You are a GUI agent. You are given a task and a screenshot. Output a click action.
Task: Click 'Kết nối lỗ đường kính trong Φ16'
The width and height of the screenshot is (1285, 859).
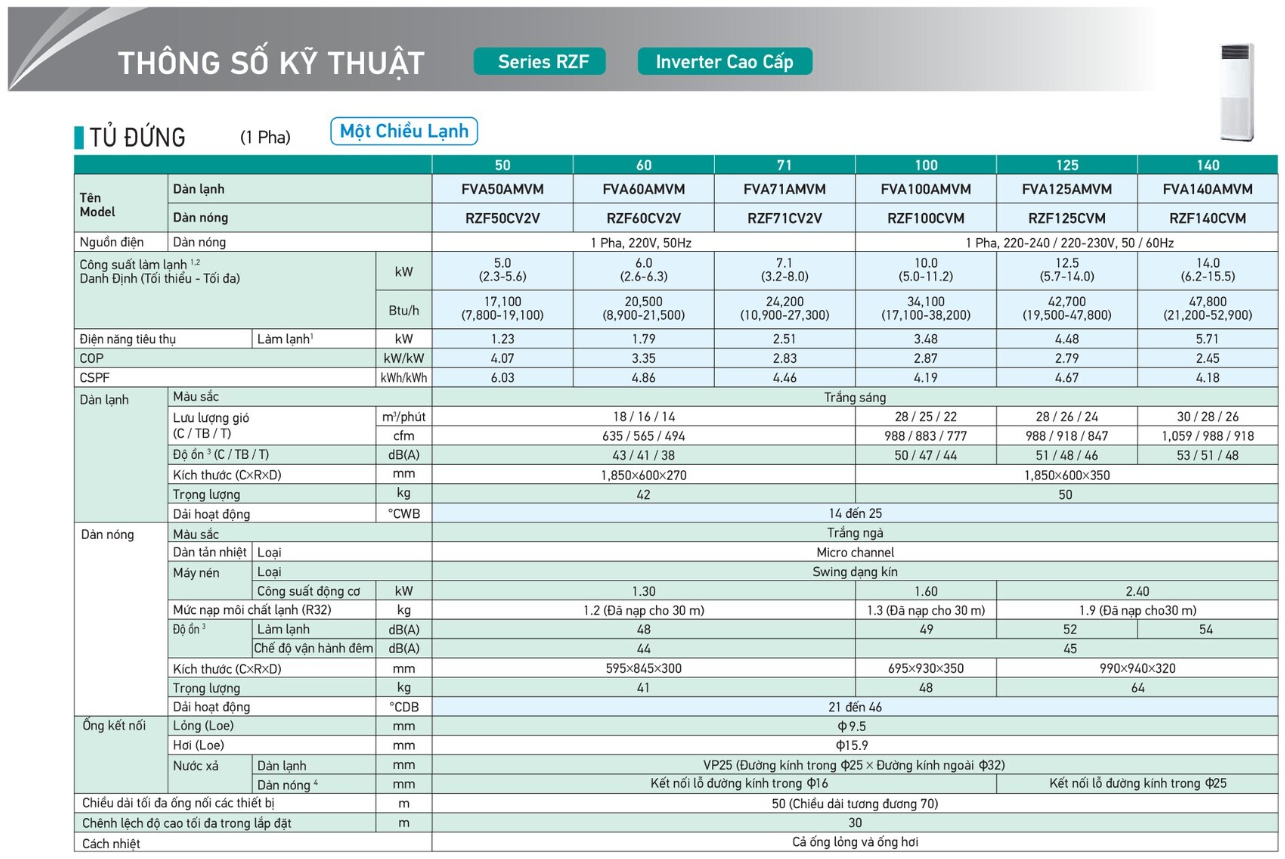(739, 784)
